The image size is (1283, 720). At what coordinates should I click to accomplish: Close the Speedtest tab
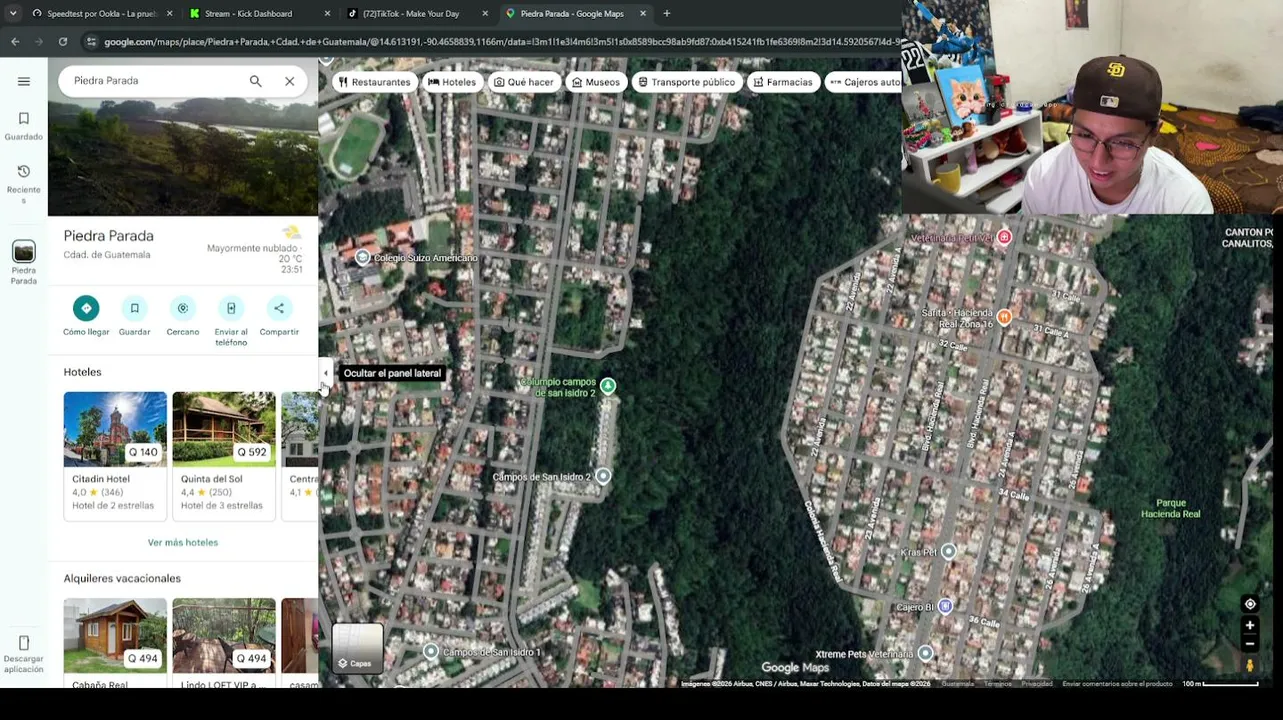pyautogui.click(x=169, y=14)
